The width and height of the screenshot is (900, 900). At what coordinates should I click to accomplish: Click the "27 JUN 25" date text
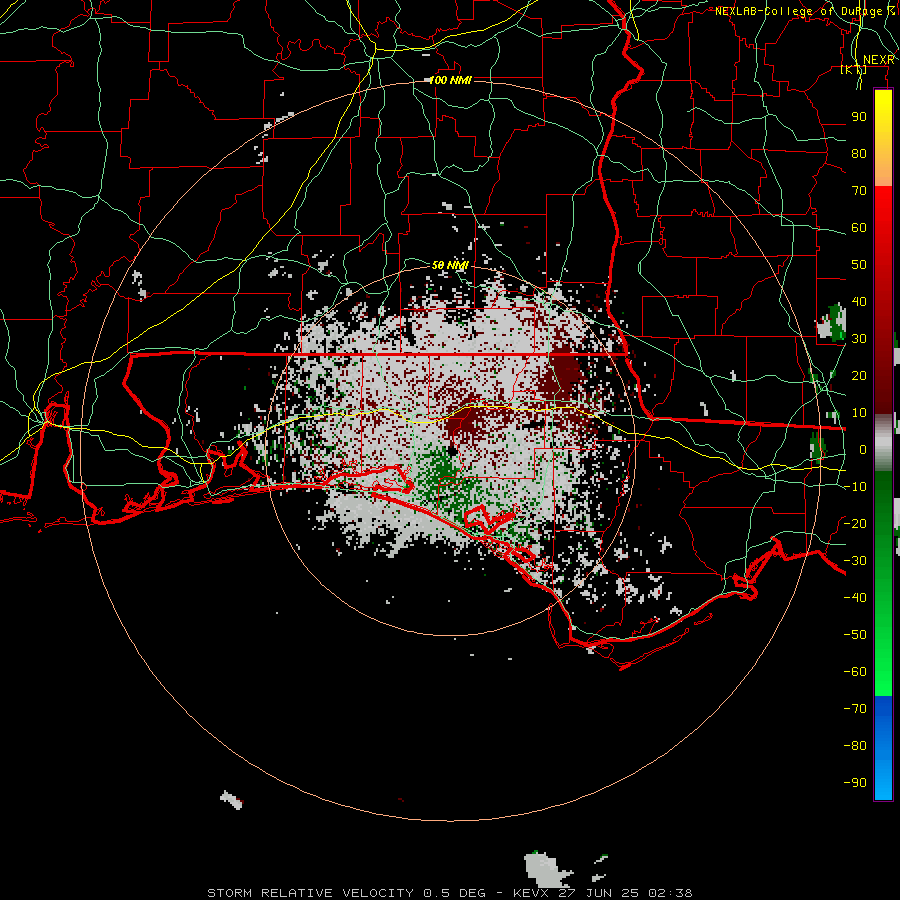coord(599,893)
